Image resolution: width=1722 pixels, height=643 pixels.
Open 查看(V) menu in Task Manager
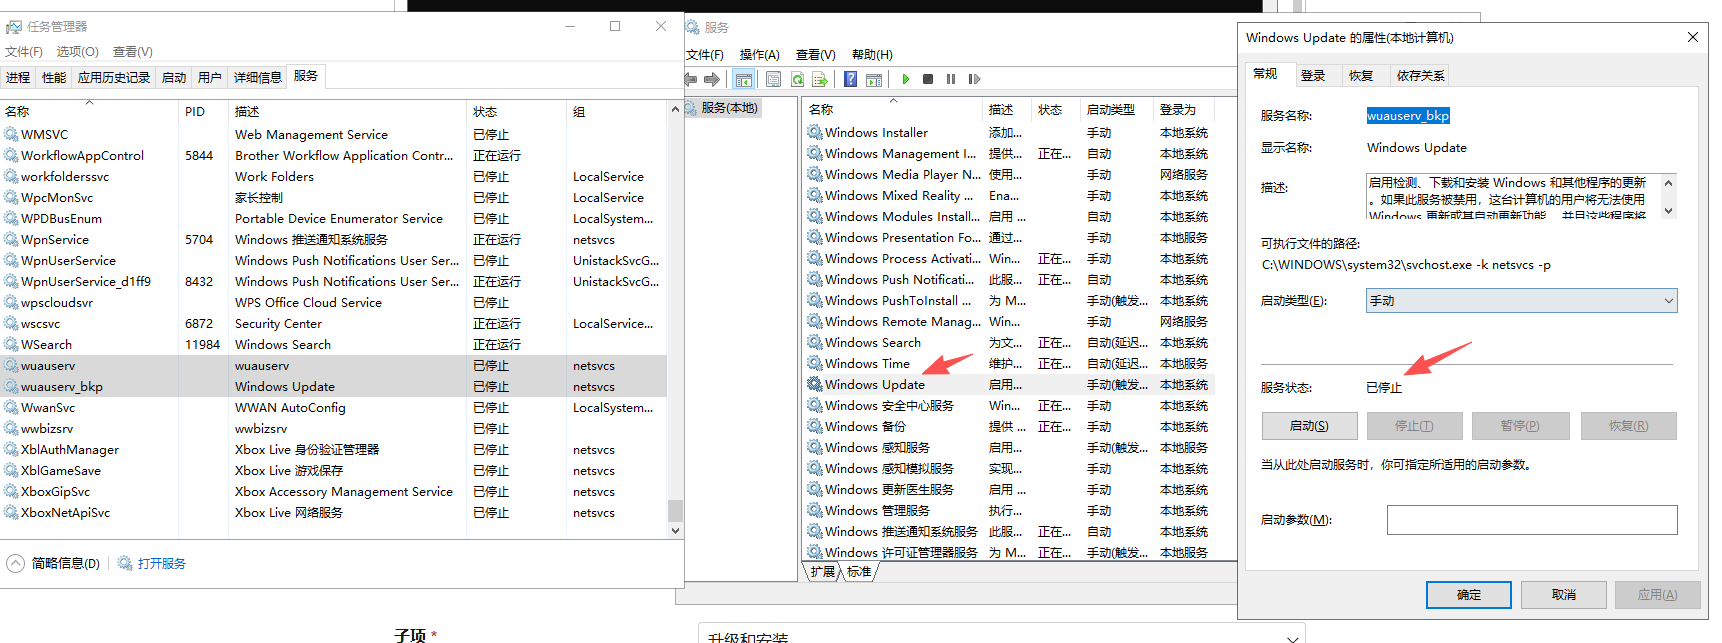point(133,51)
